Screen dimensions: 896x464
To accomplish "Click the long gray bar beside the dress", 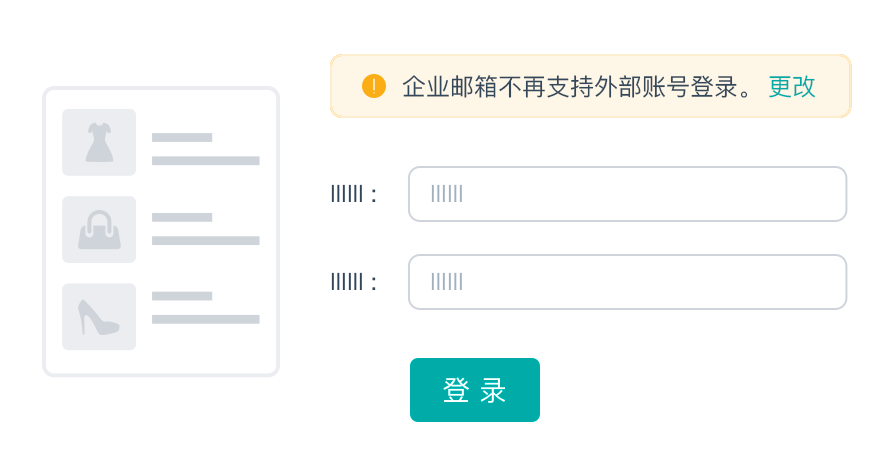I will coord(206,161).
